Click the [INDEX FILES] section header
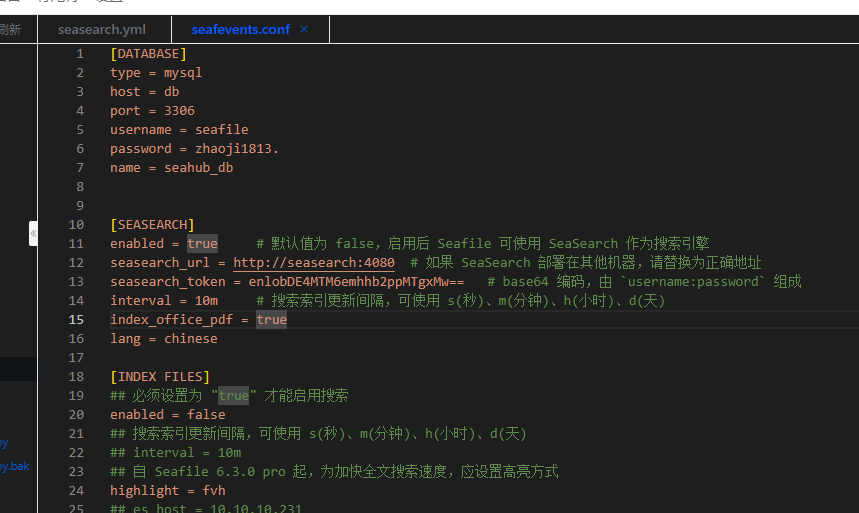859x513 pixels. point(160,377)
